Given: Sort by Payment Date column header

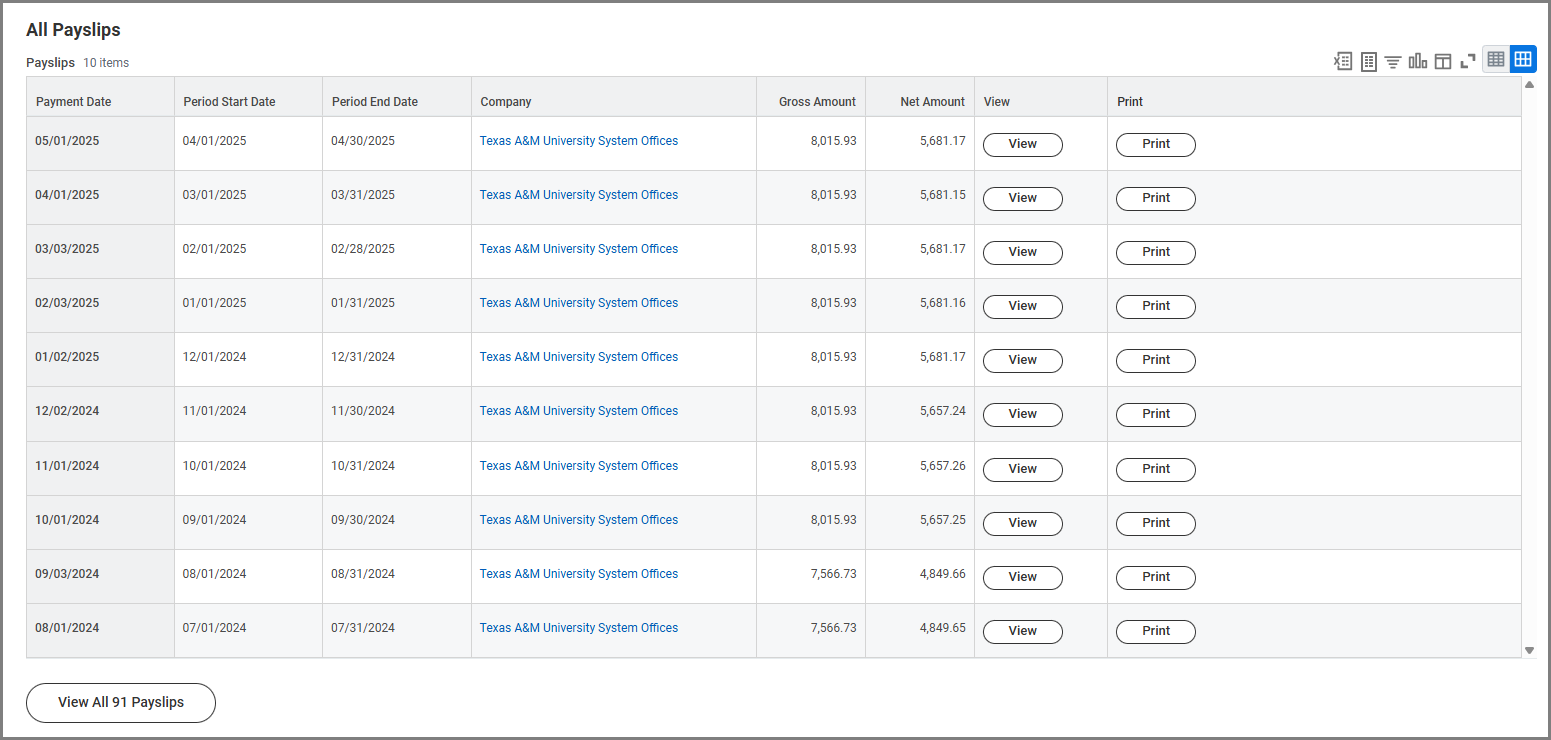Looking at the screenshot, I should tap(74, 102).
